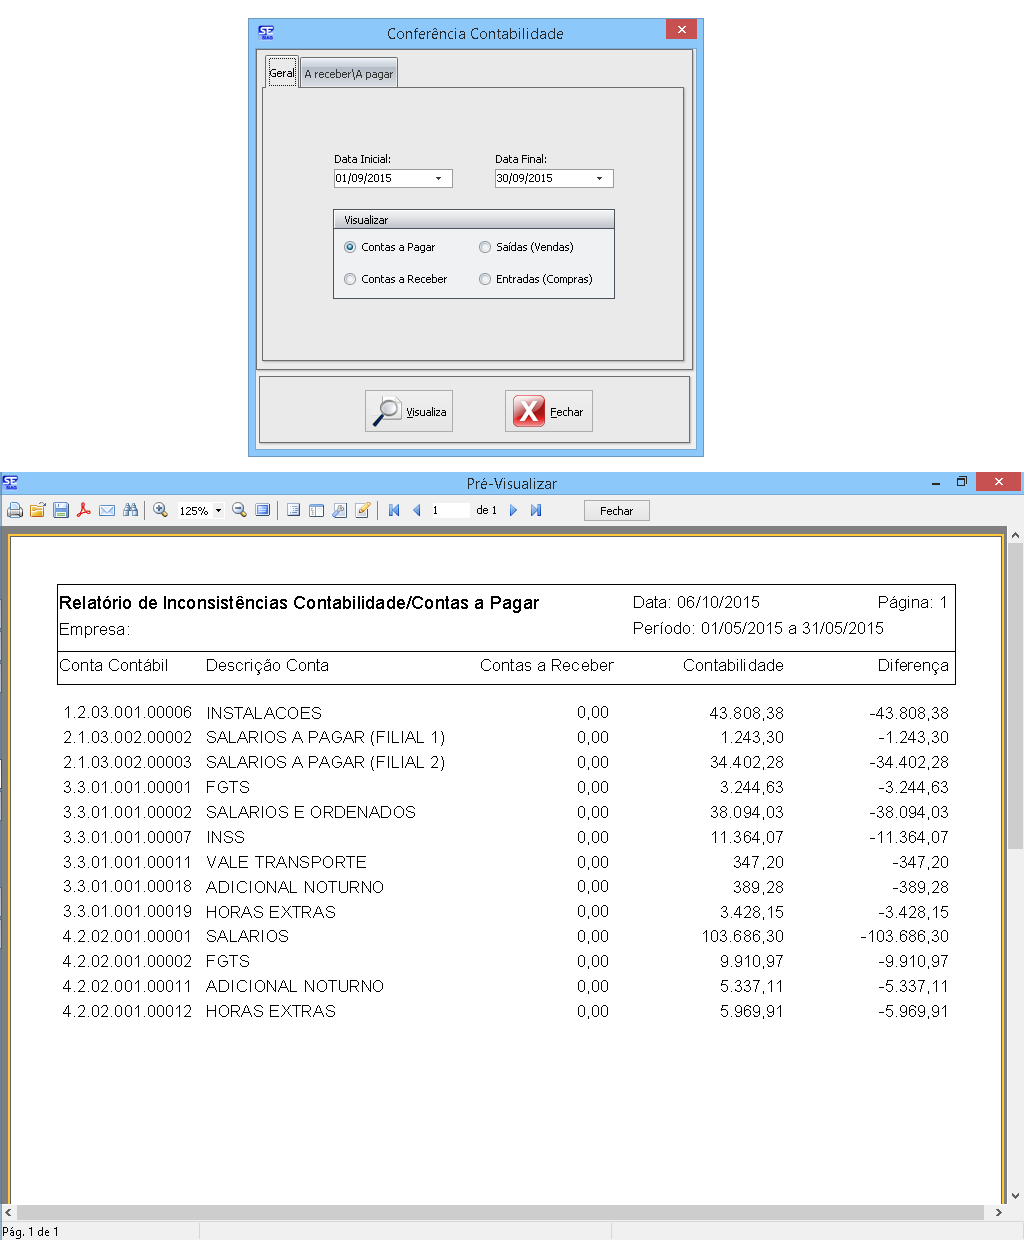Choose the Saídas (Vendas) radio button
This screenshot has width=1028, height=1252.
click(x=485, y=247)
